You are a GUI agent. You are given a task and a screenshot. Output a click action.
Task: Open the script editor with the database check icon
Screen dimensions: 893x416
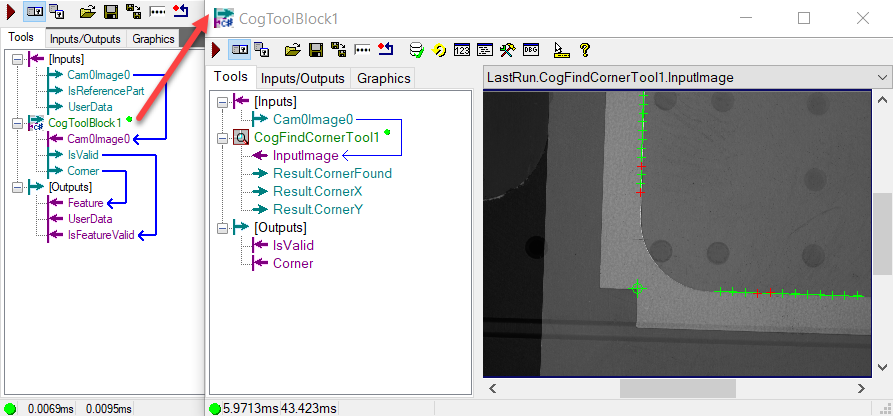coord(417,50)
